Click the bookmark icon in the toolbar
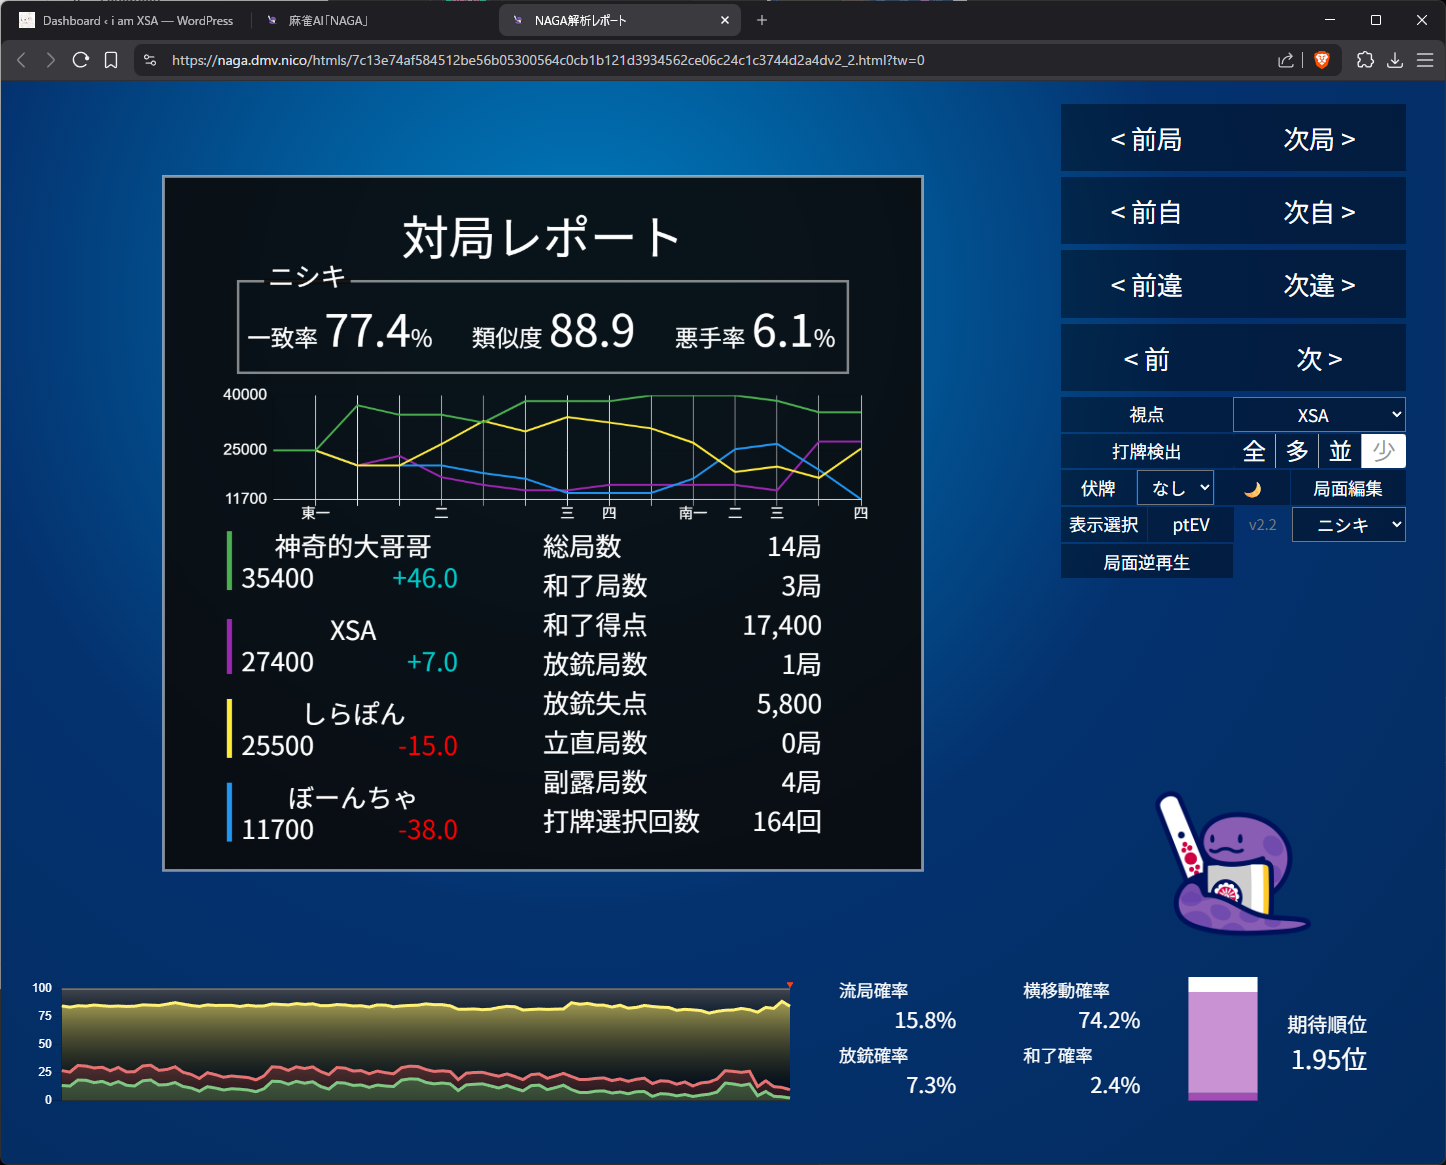 111,60
